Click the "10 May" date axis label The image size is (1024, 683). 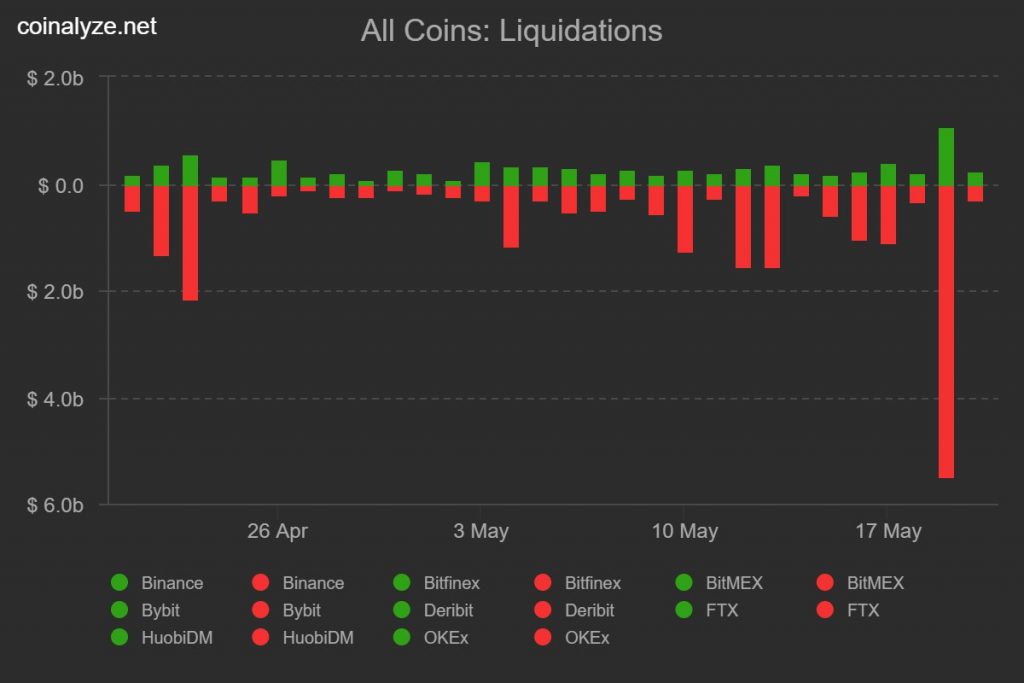tap(685, 531)
